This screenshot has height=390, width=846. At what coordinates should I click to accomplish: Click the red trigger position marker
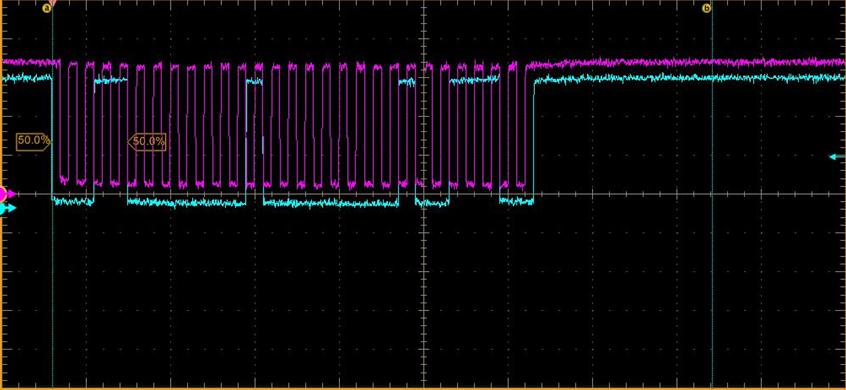click(x=53, y=4)
